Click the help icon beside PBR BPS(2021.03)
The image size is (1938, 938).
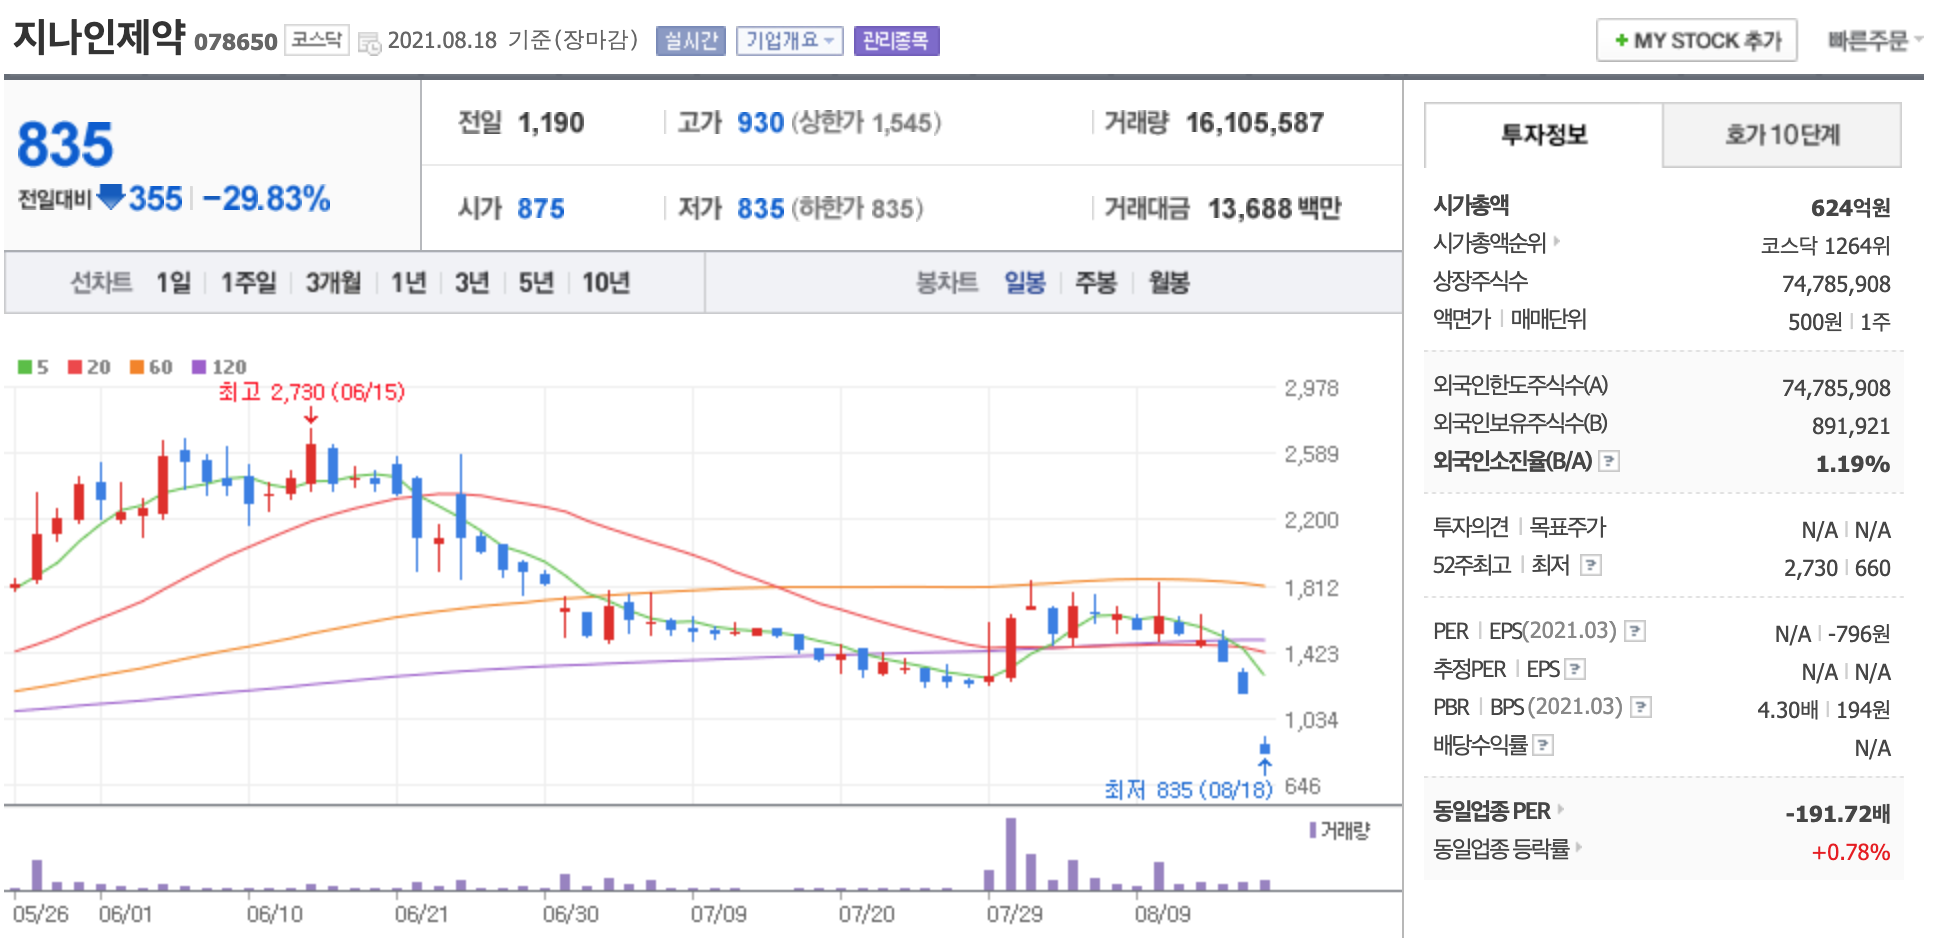click(1641, 707)
